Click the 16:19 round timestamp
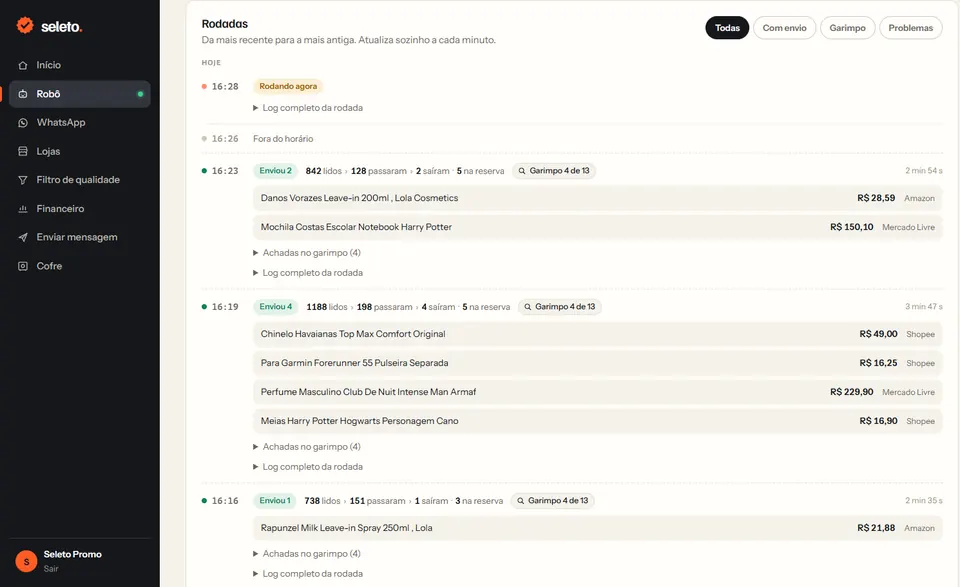This screenshot has width=960, height=587. tap(225, 307)
